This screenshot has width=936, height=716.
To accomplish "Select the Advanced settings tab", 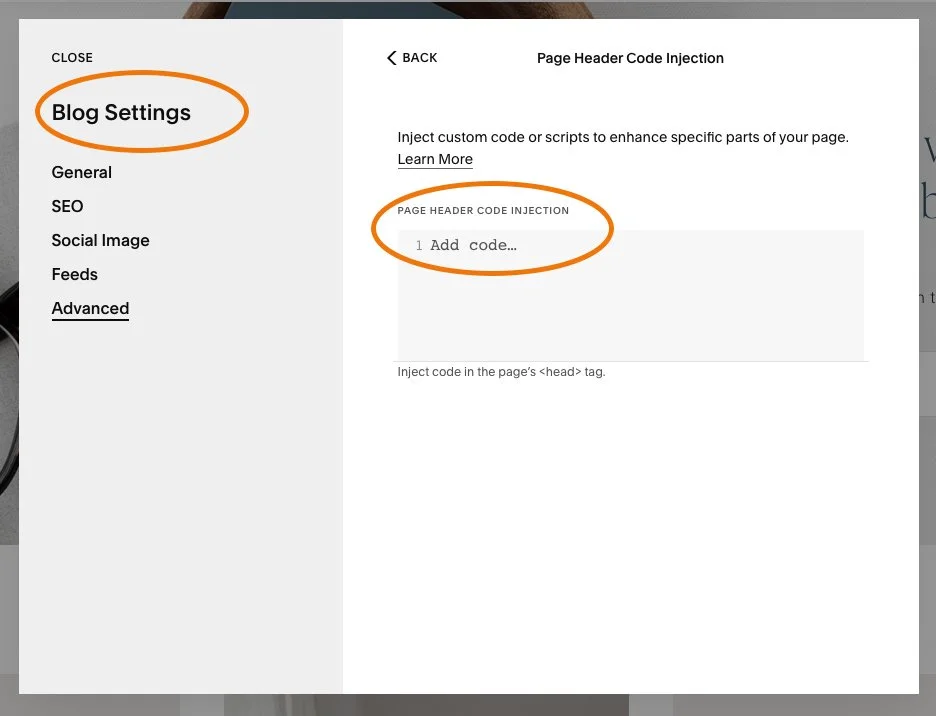I will (x=90, y=308).
